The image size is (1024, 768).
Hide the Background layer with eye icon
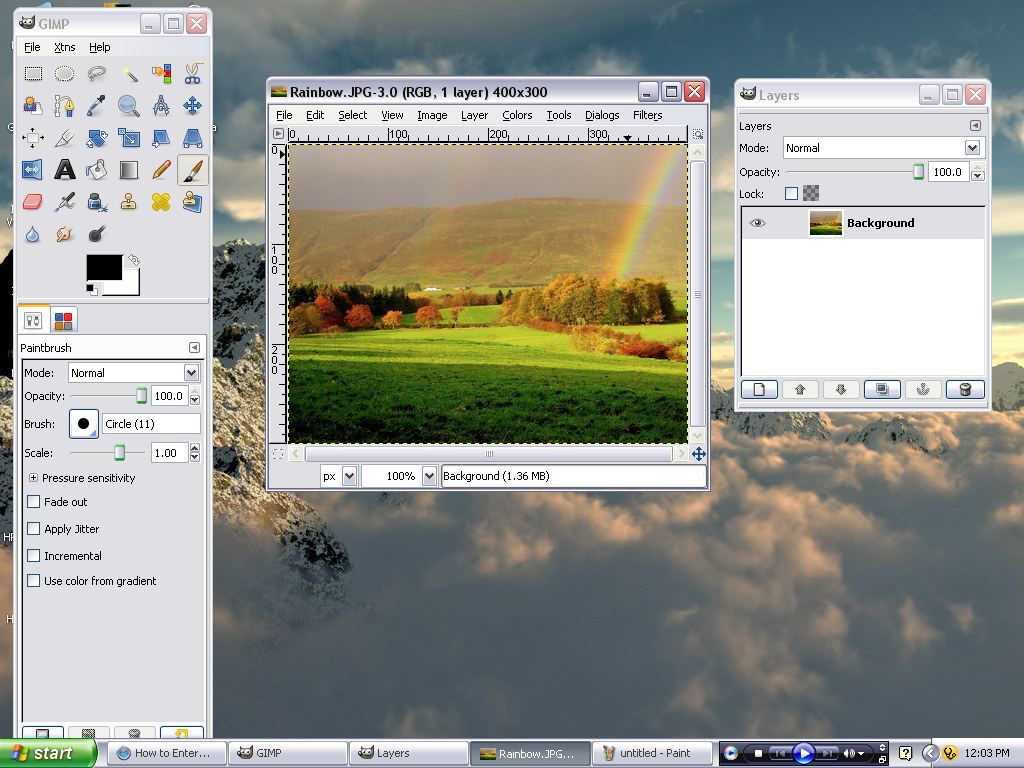coord(757,223)
